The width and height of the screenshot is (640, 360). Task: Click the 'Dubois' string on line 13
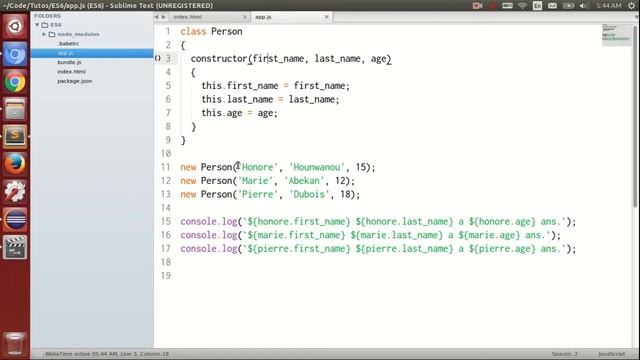(309, 194)
